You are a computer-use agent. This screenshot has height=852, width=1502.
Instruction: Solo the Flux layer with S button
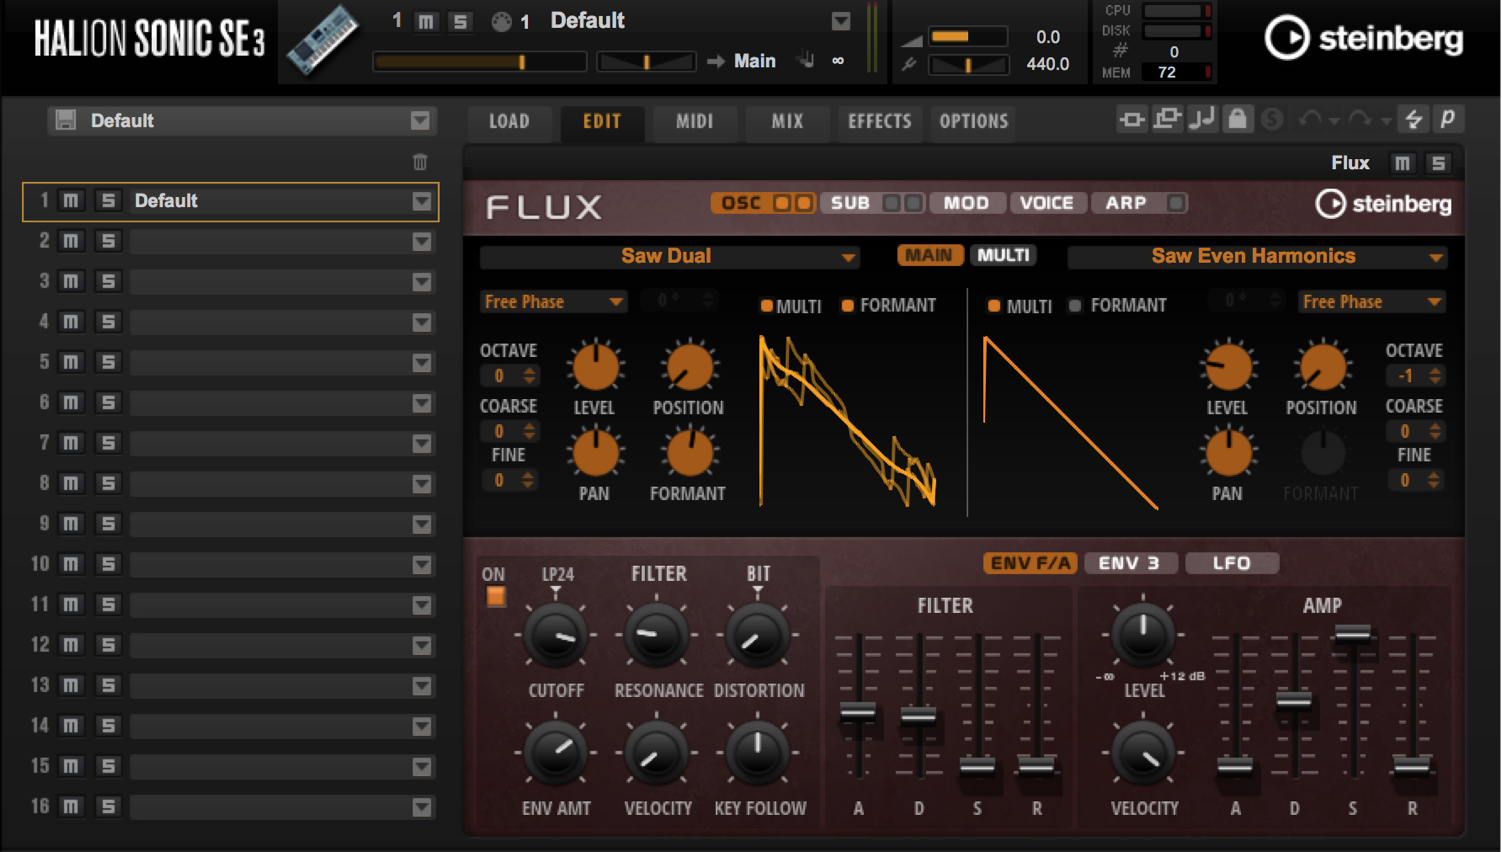1438,163
